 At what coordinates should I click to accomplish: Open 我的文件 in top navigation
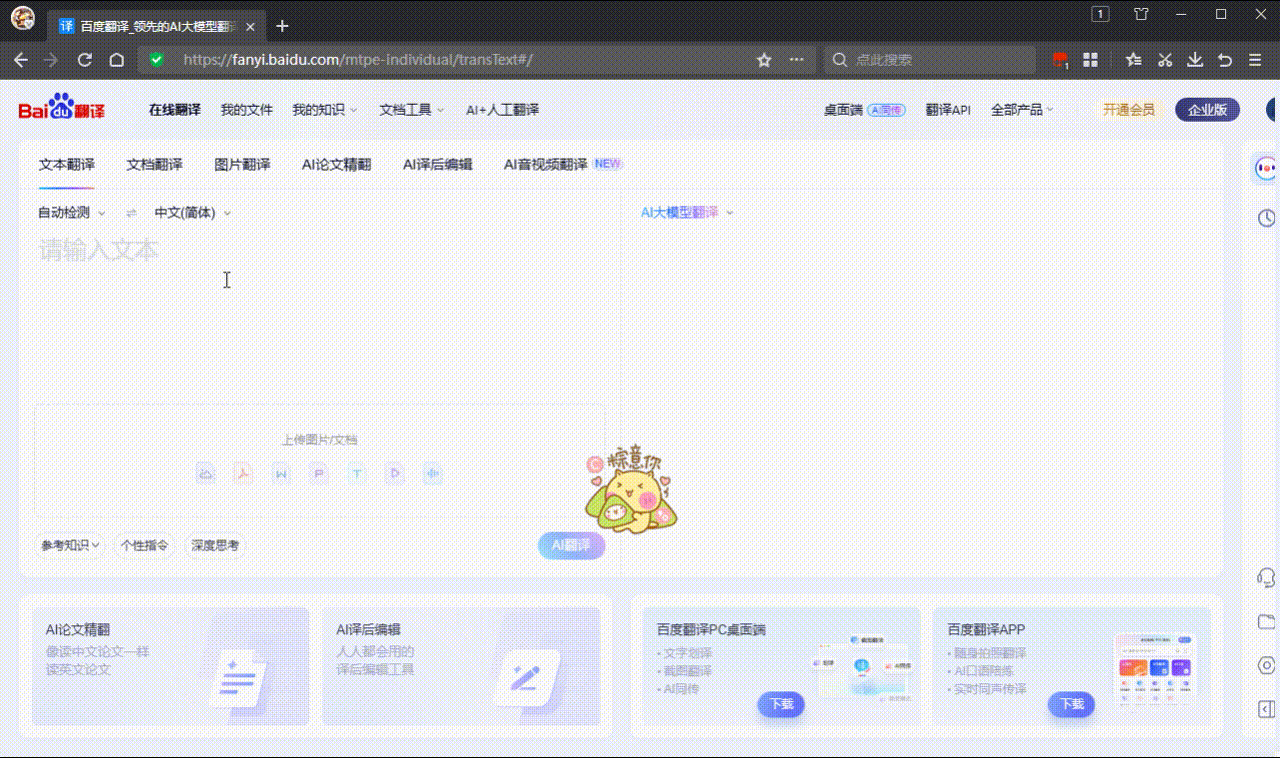[x=247, y=110]
